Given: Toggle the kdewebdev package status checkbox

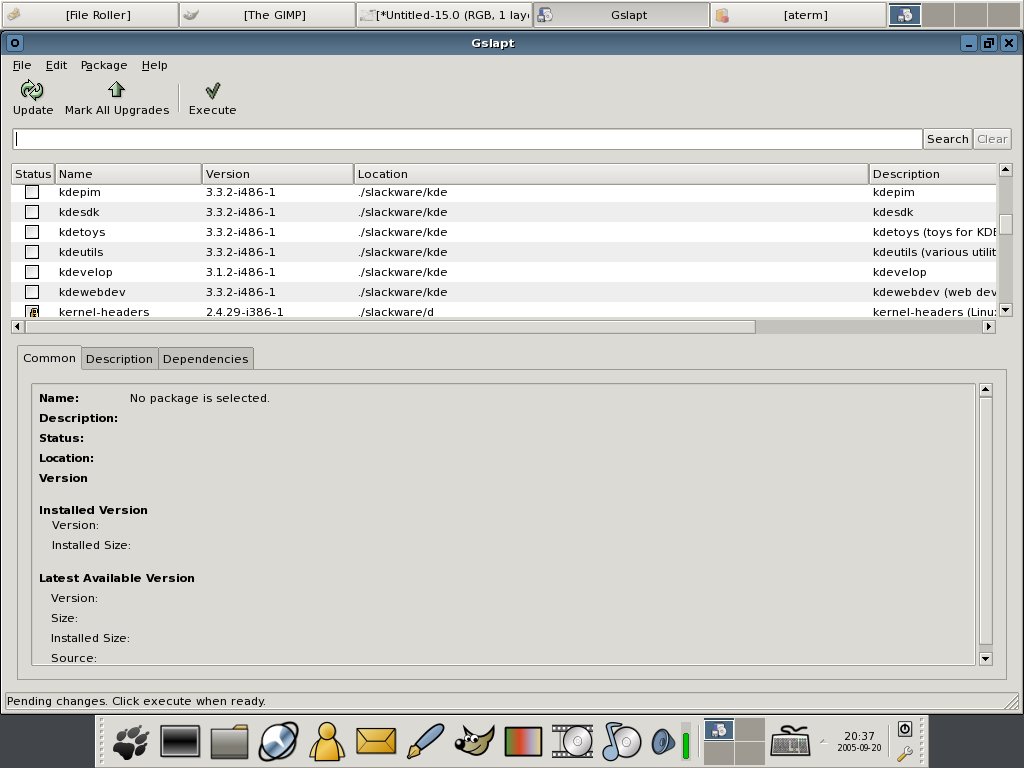Looking at the screenshot, I should 32,292.
